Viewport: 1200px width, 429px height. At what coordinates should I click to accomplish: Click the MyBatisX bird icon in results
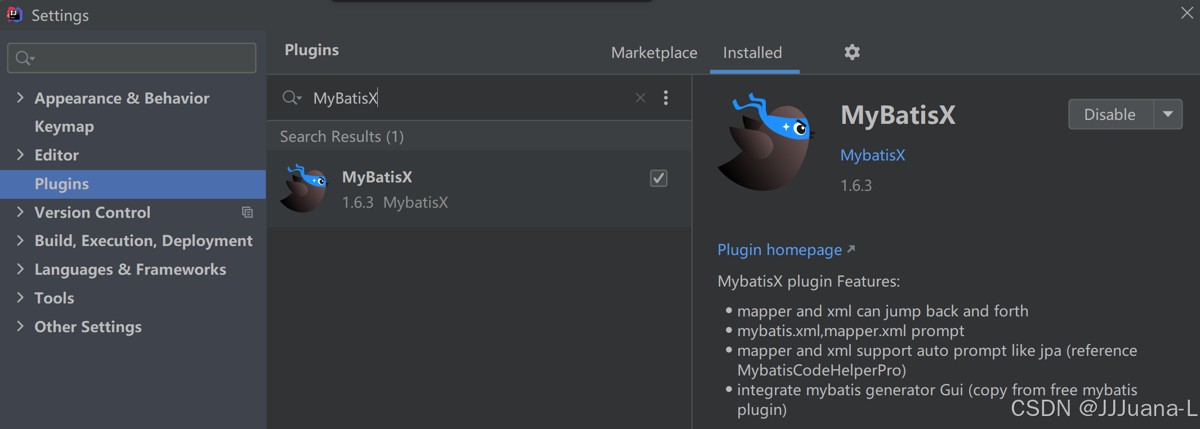tap(304, 188)
